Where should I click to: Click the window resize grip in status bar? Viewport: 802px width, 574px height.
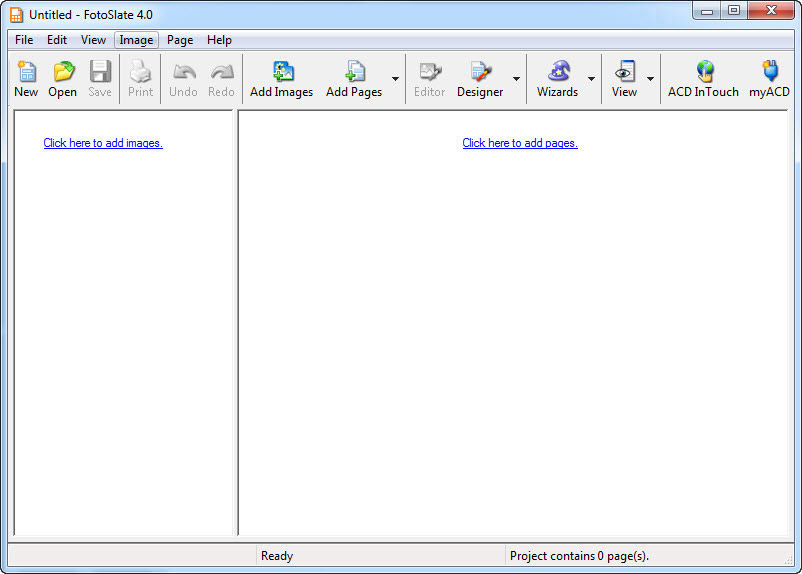pyautogui.click(x=788, y=560)
